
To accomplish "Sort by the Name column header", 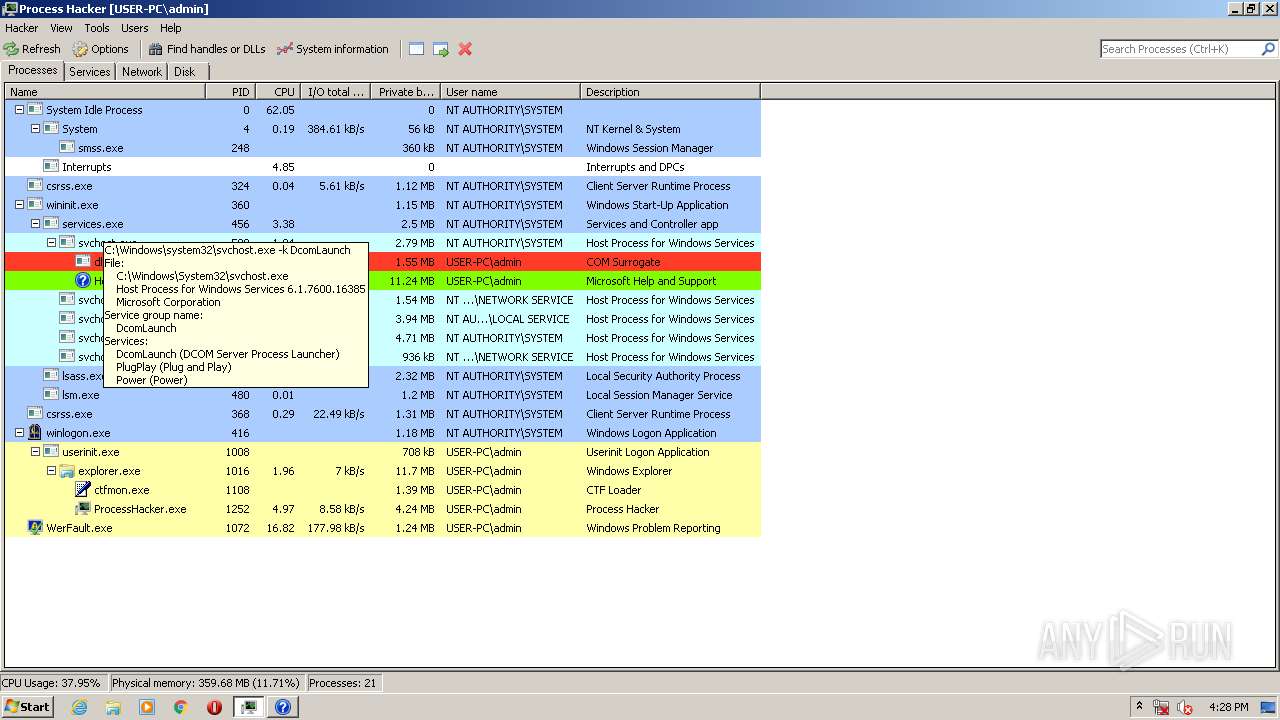I will pyautogui.click(x=105, y=92).
